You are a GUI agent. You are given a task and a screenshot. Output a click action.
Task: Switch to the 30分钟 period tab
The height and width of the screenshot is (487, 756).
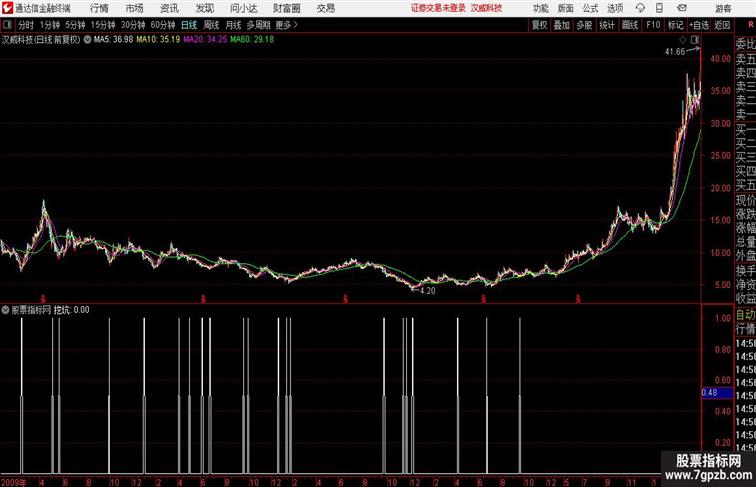133,25
